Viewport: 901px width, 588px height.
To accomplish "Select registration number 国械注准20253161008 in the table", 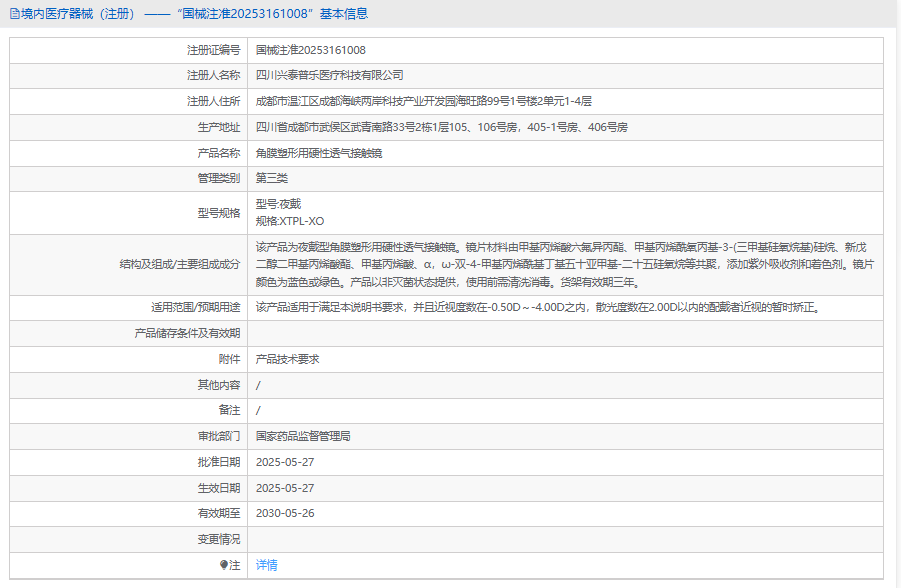I will pos(310,50).
